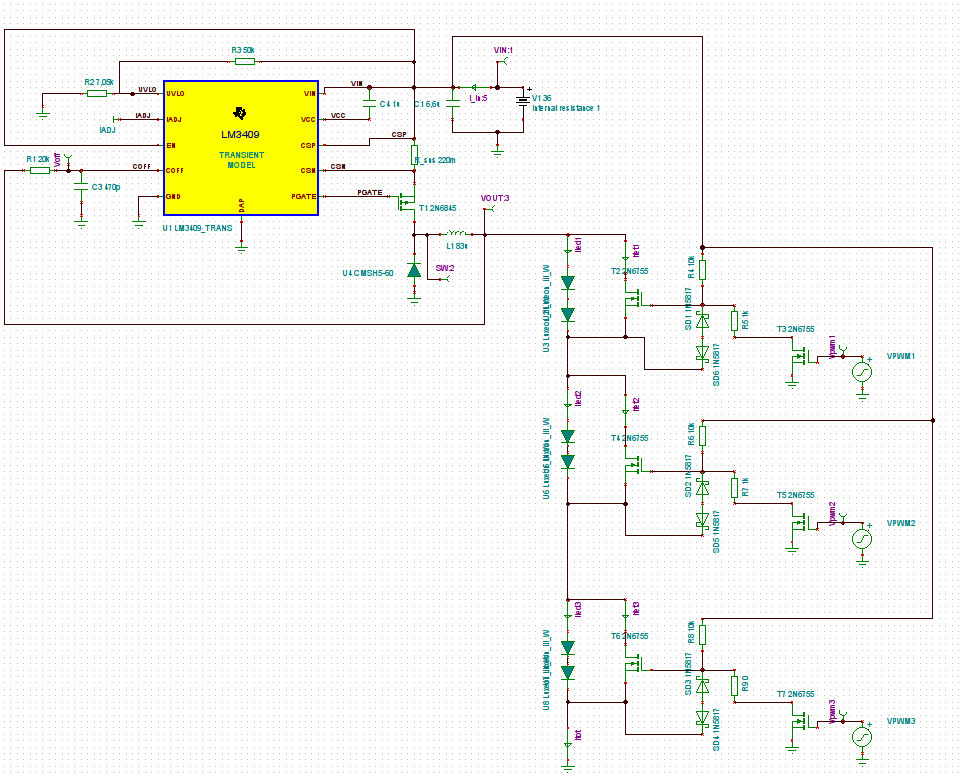Select inductor L1 83u symbol

(x=457, y=233)
